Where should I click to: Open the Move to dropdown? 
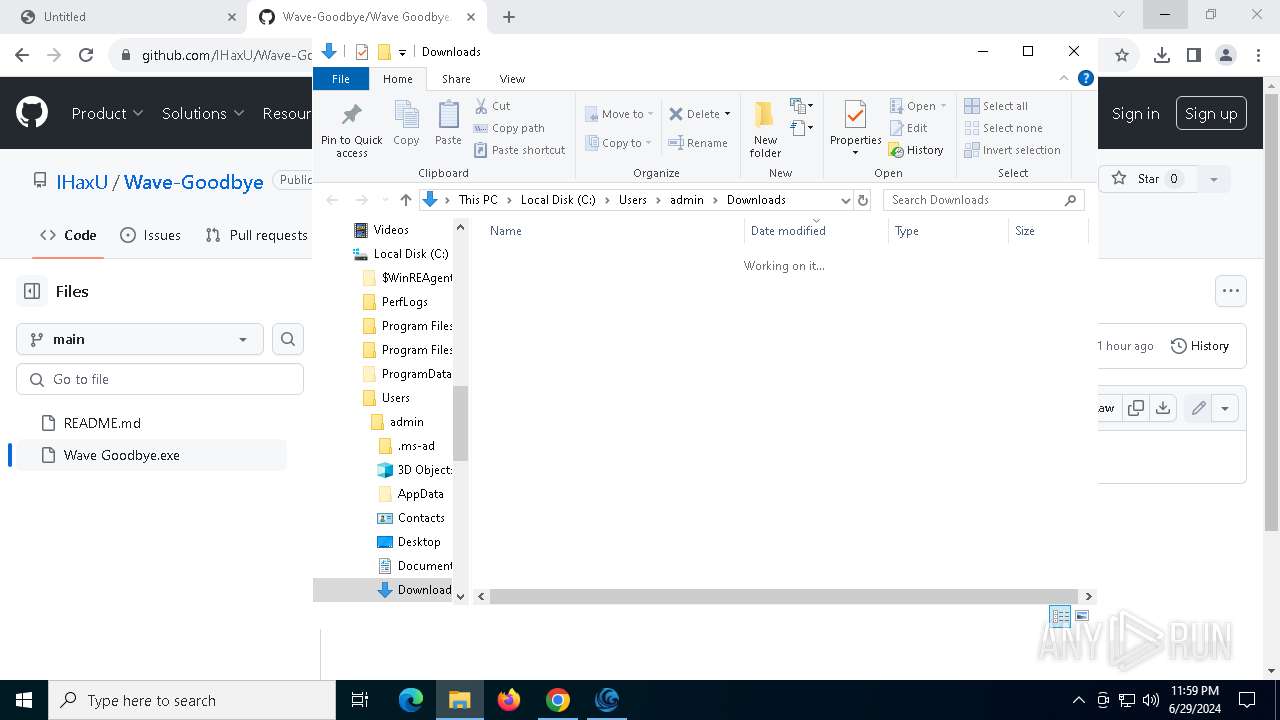click(x=619, y=114)
